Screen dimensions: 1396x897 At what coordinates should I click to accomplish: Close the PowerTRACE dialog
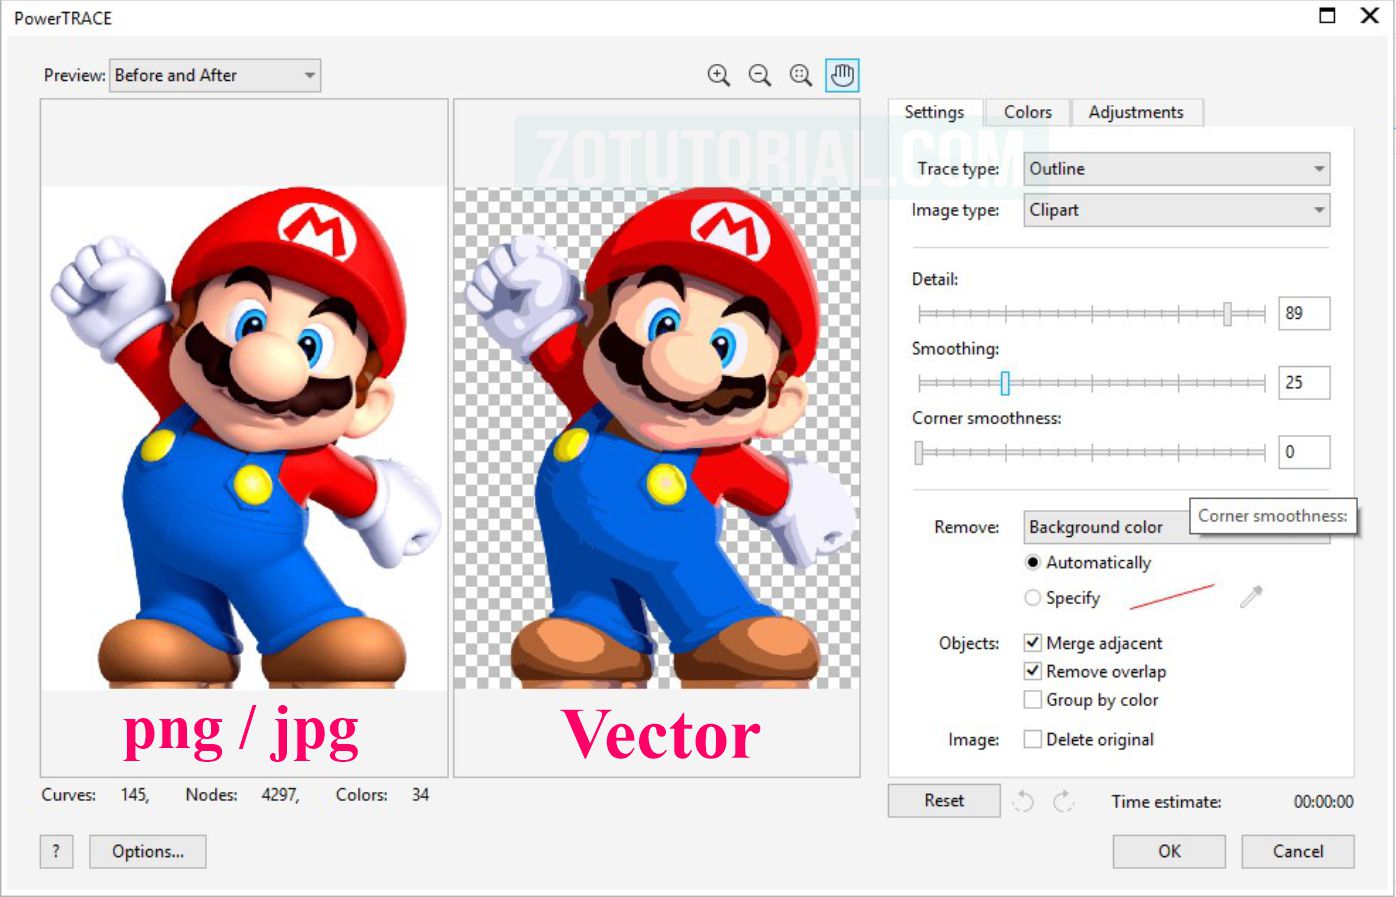pos(1370,15)
